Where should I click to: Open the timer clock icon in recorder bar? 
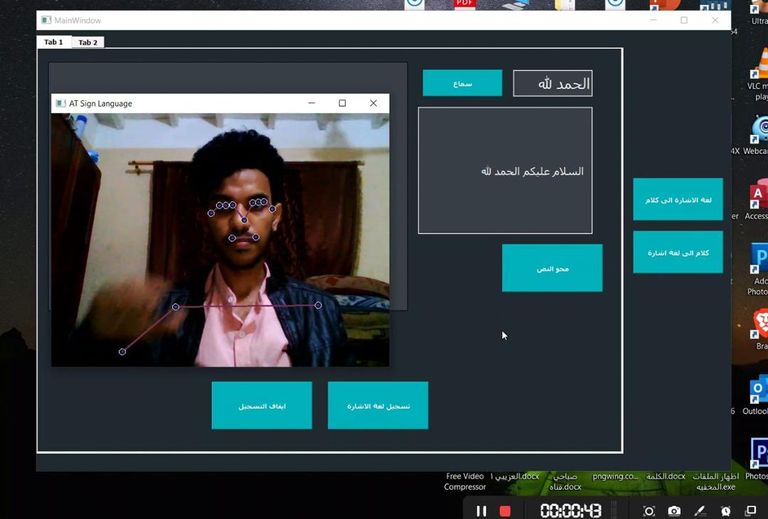(726, 511)
